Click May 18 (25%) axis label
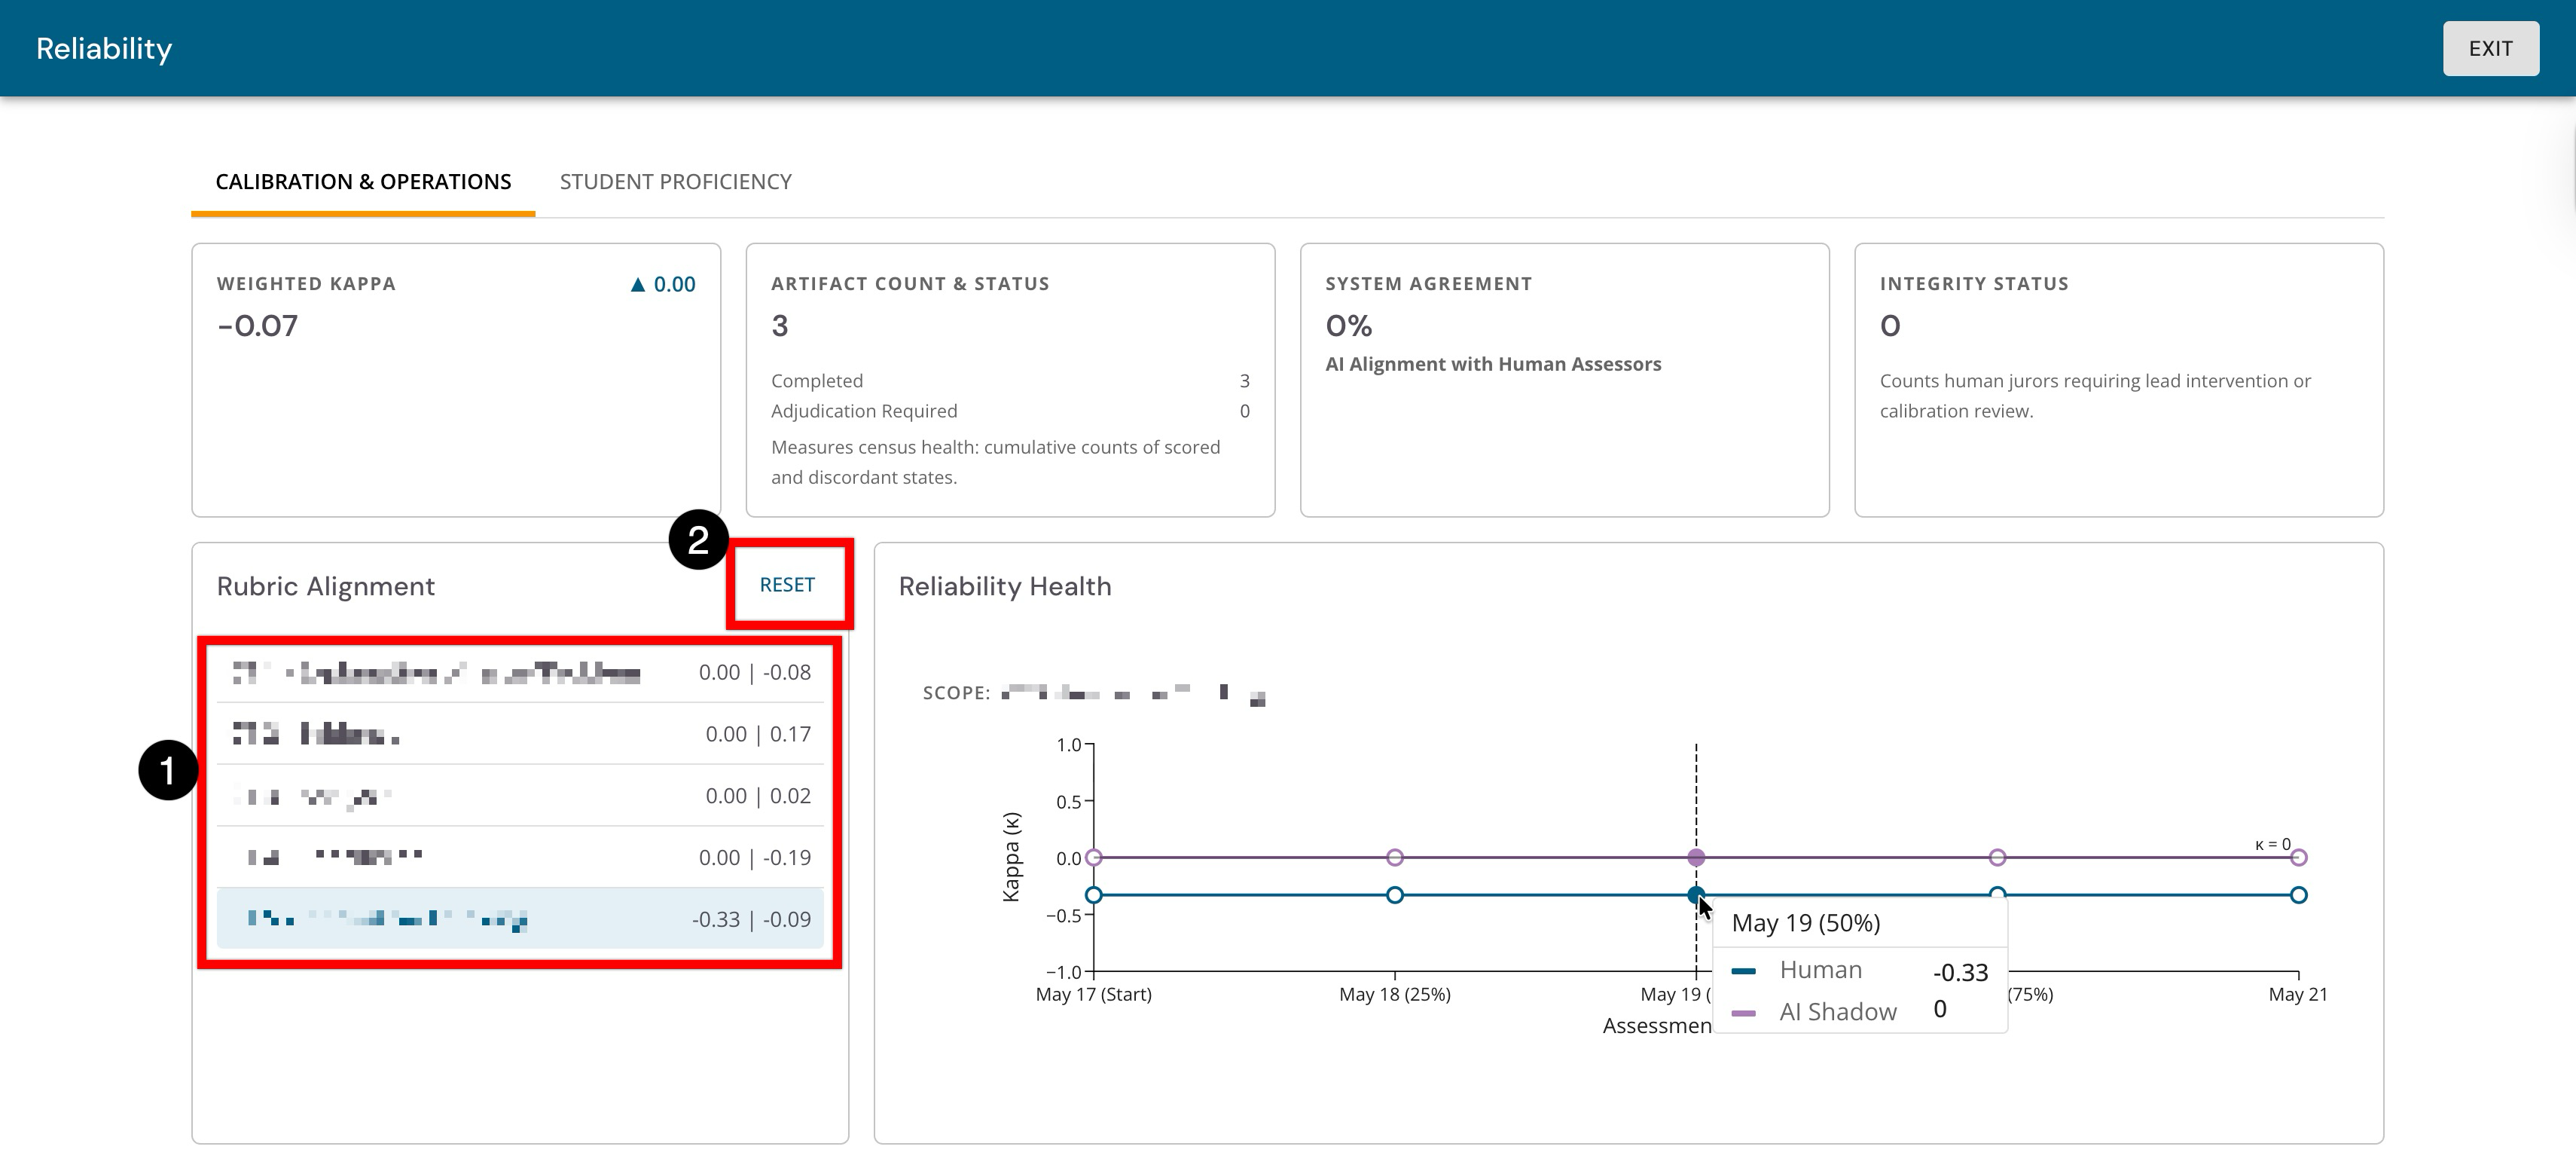Viewport: 2576px width, 1174px height. click(x=1395, y=994)
